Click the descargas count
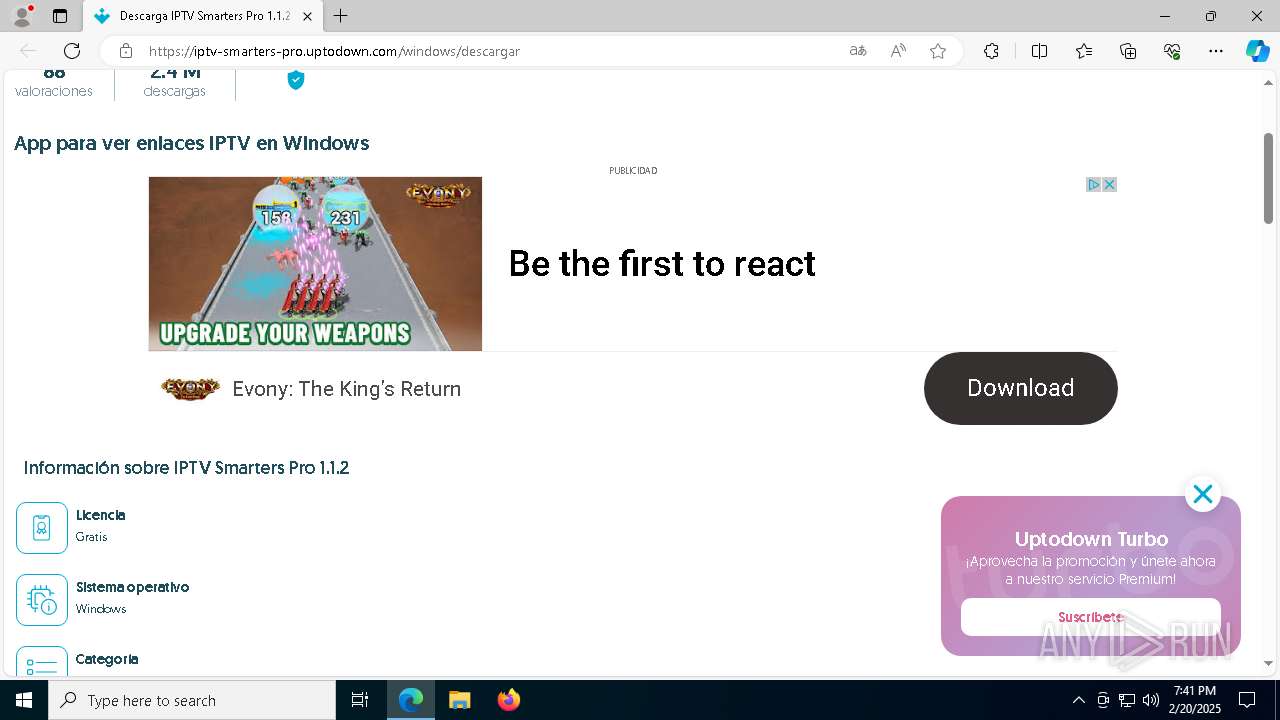The width and height of the screenshot is (1280, 720). click(x=175, y=73)
